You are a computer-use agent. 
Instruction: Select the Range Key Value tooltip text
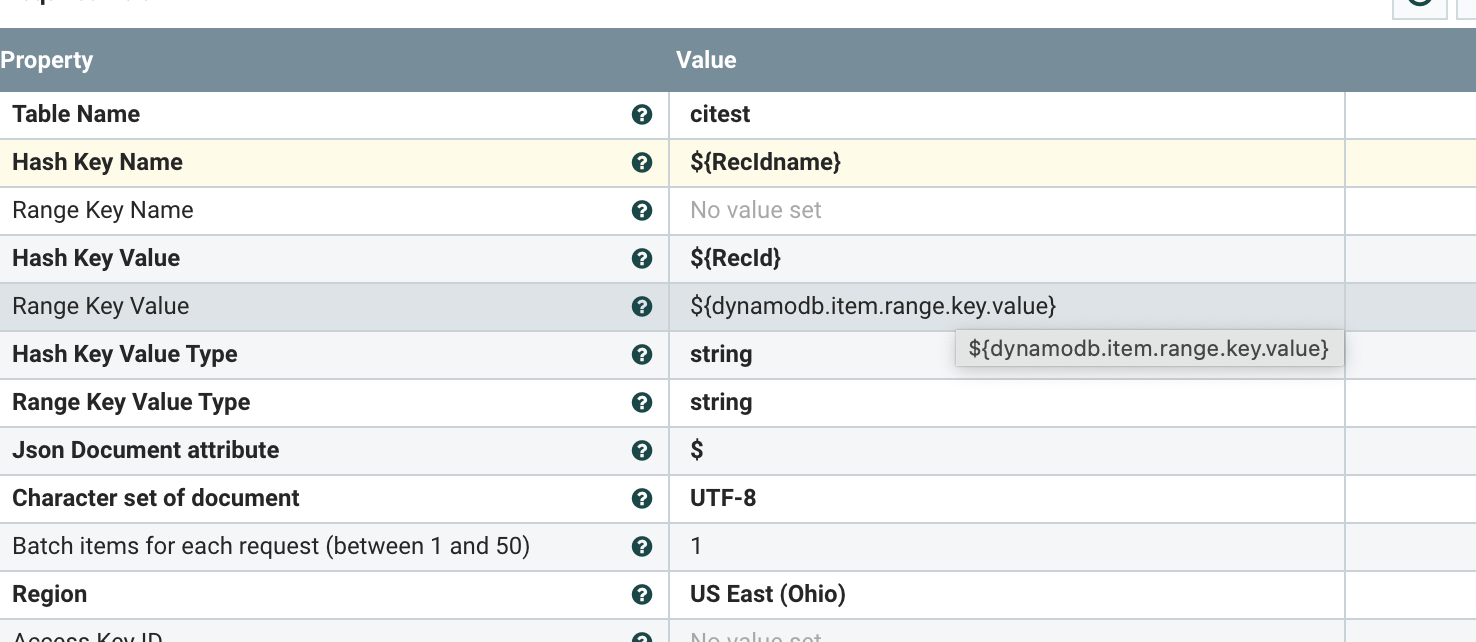1149,348
